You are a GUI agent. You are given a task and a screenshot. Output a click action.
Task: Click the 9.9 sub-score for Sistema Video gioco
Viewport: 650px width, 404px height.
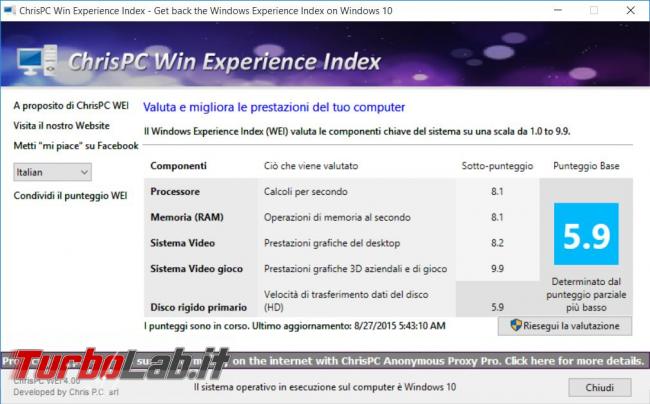point(497,269)
